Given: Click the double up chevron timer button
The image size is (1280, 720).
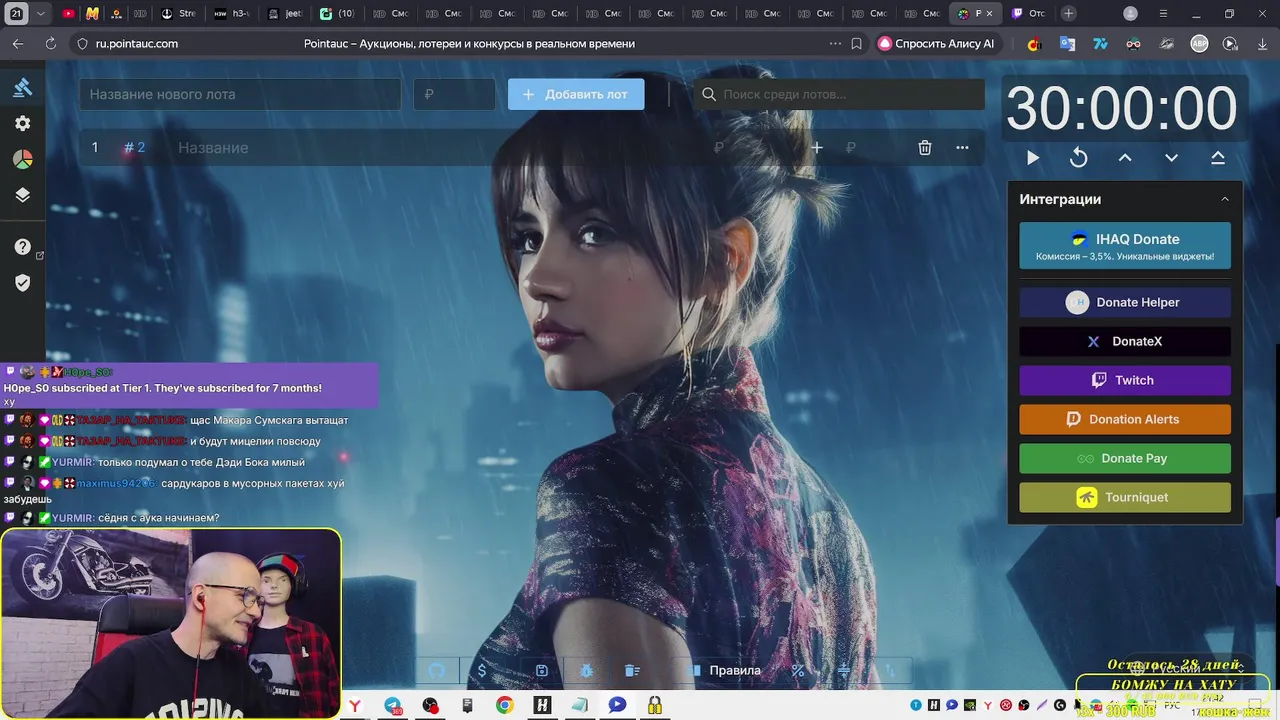Looking at the screenshot, I should tap(1218, 158).
